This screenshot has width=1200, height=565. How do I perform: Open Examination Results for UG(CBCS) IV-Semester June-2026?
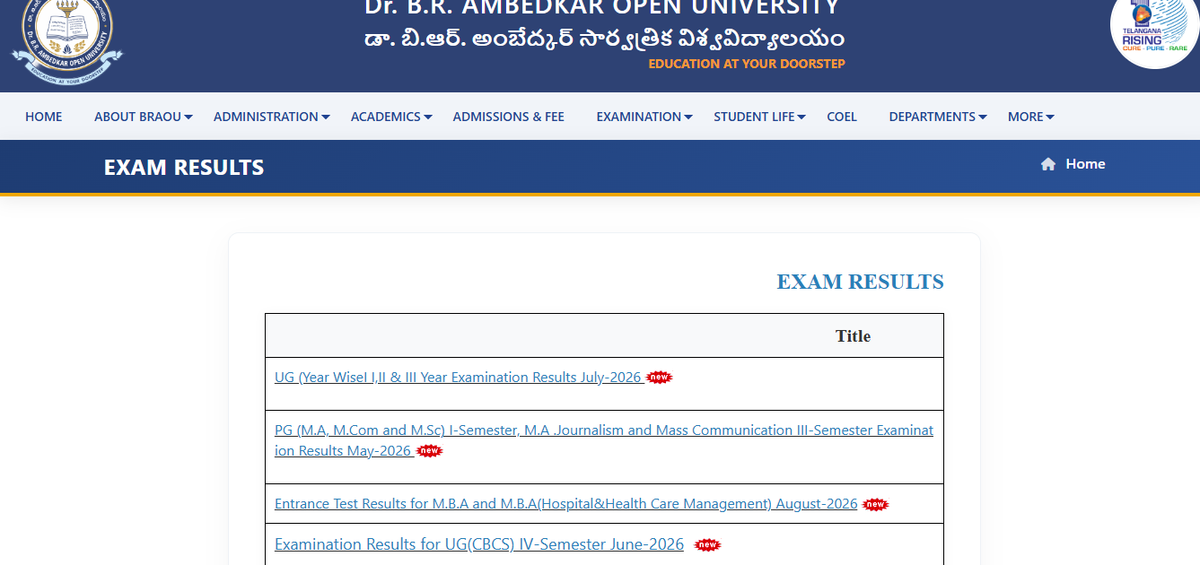479,545
